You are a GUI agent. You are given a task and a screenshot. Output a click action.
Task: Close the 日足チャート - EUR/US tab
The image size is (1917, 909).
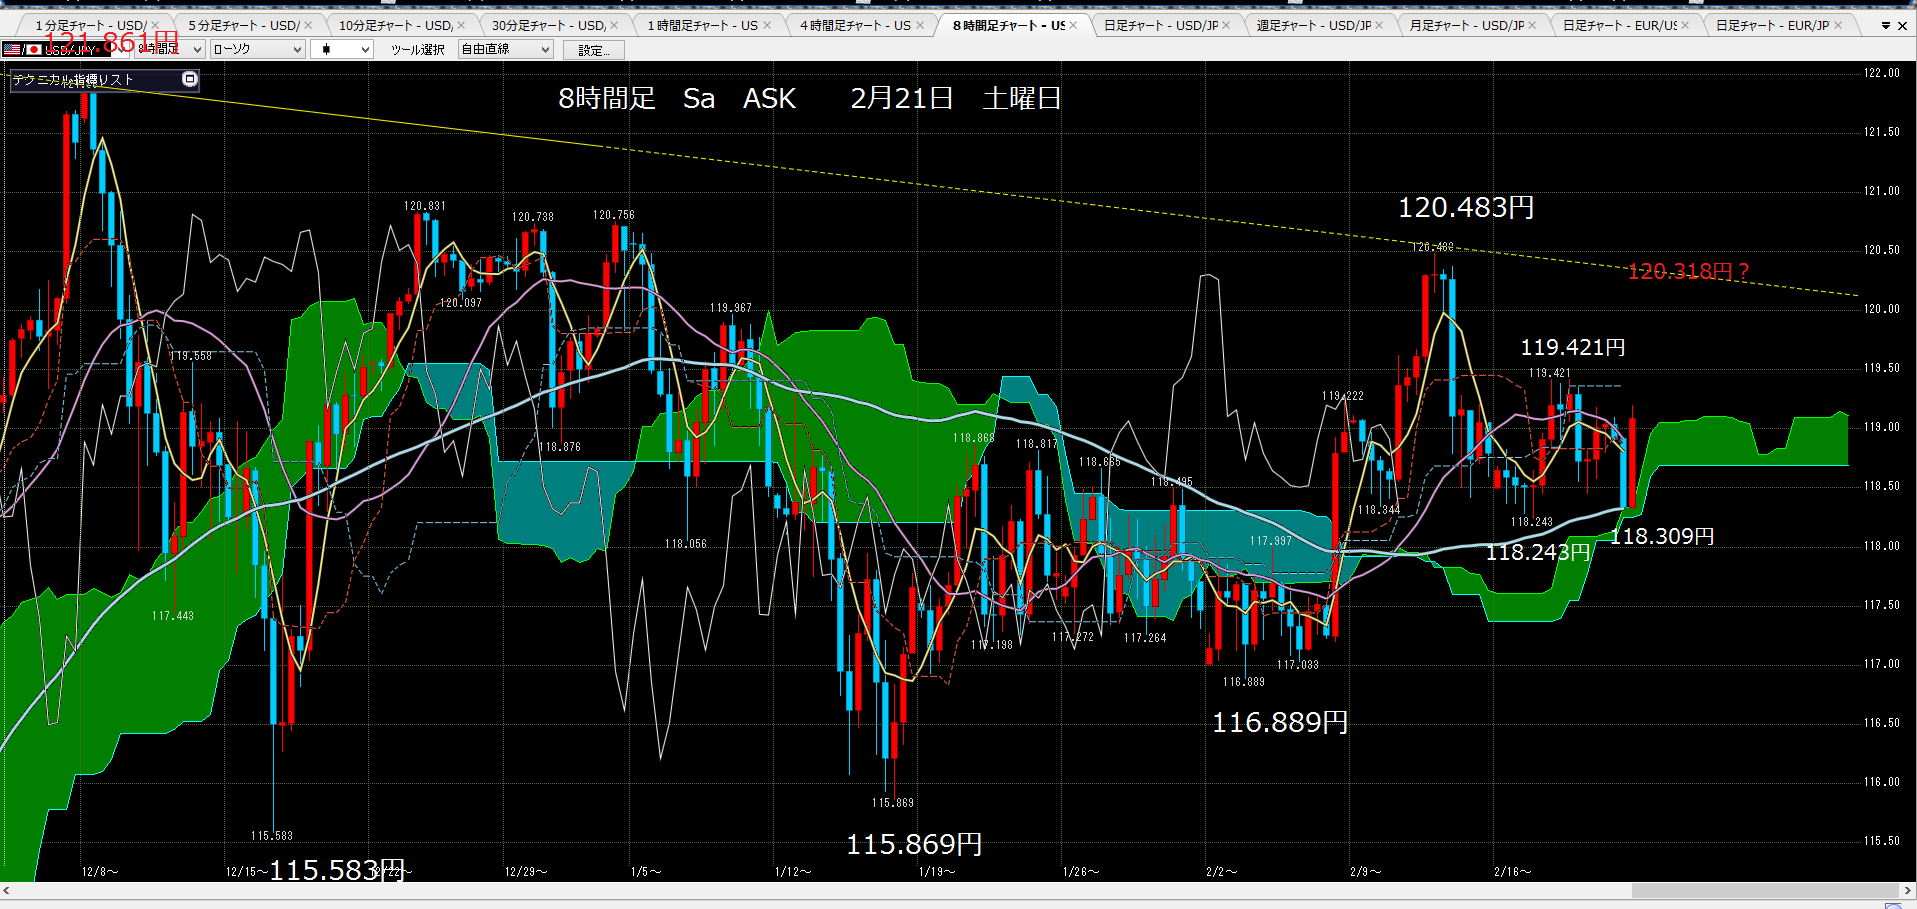click(1685, 26)
